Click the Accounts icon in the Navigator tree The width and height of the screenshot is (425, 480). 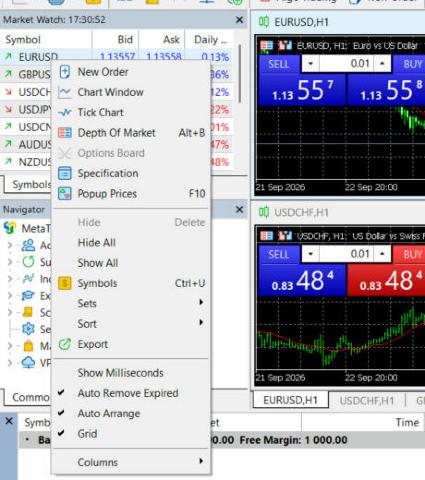[x=28, y=245]
